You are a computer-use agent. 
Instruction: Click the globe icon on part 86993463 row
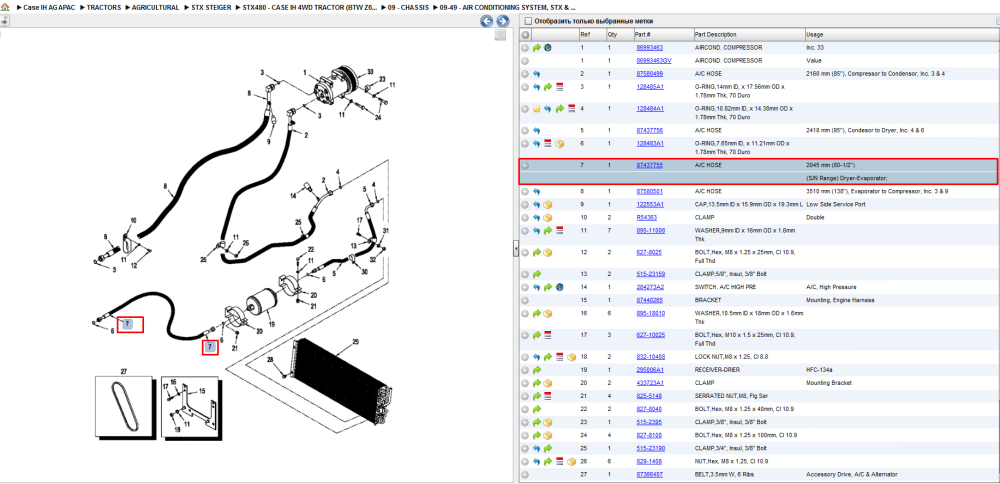coord(547,48)
